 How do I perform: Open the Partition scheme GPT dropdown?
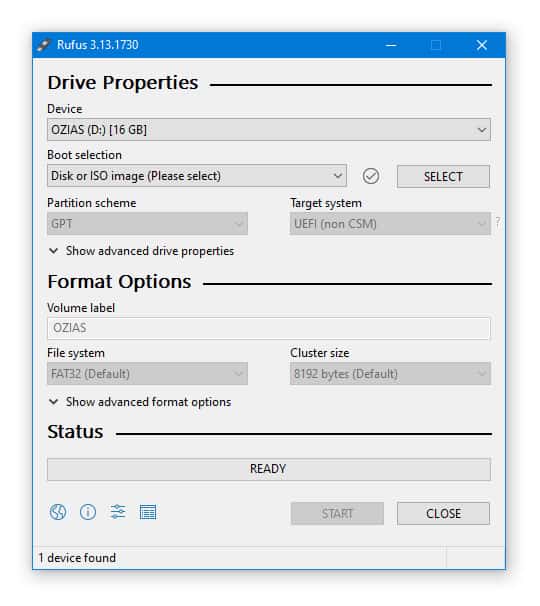click(x=147, y=224)
